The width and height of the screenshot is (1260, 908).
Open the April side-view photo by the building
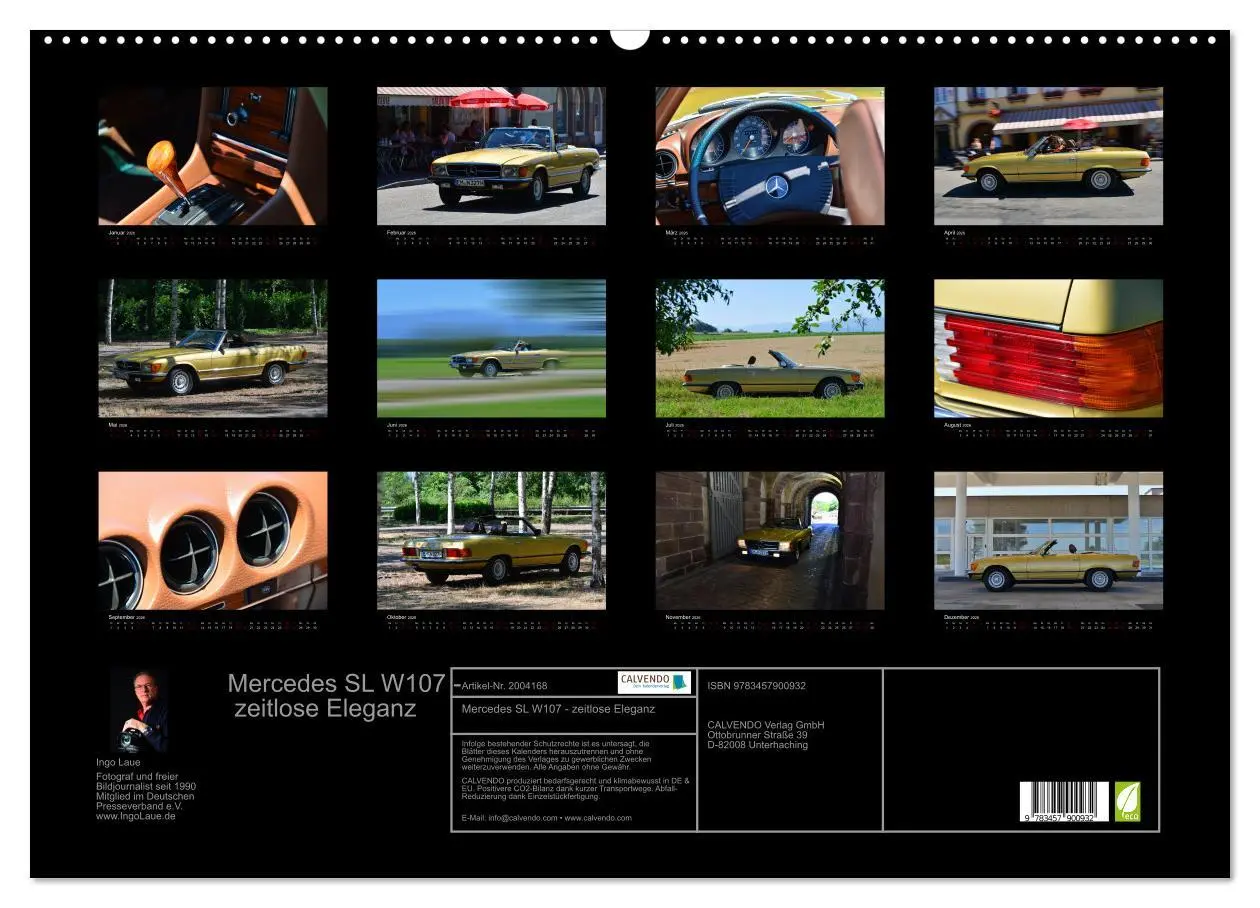pos(1049,156)
